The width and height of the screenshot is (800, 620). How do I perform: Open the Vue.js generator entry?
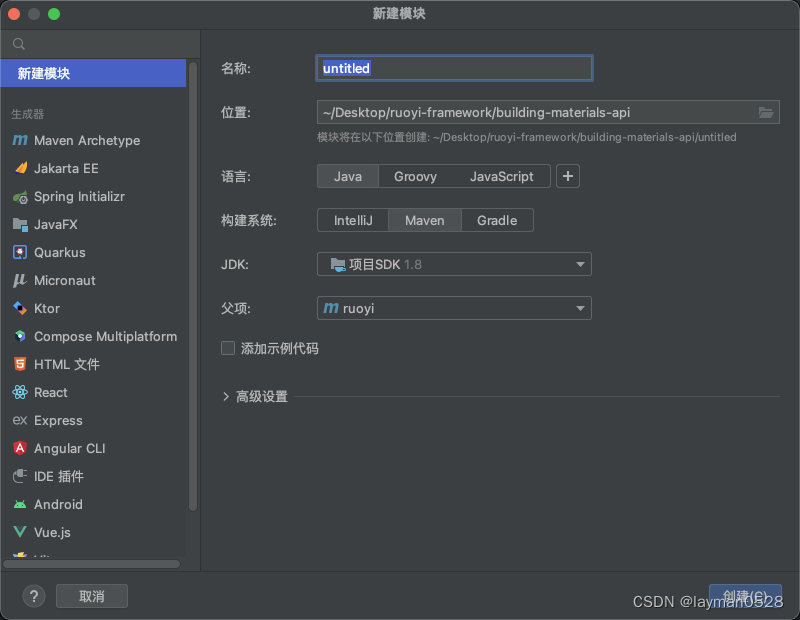click(x=93, y=532)
